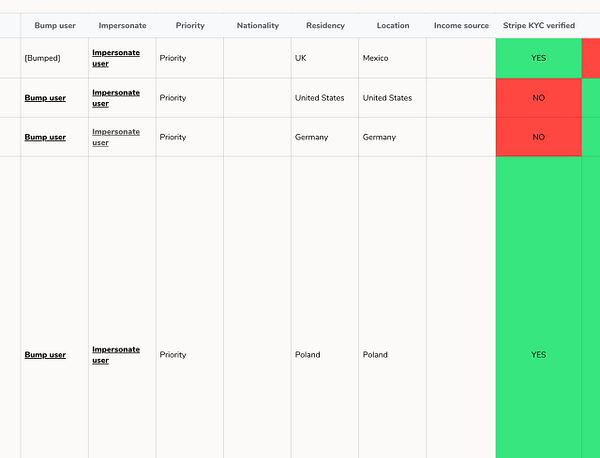Open Impersonate user link in Poland row
The width and height of the screenshot is (600, 458).
click(116, 355)
